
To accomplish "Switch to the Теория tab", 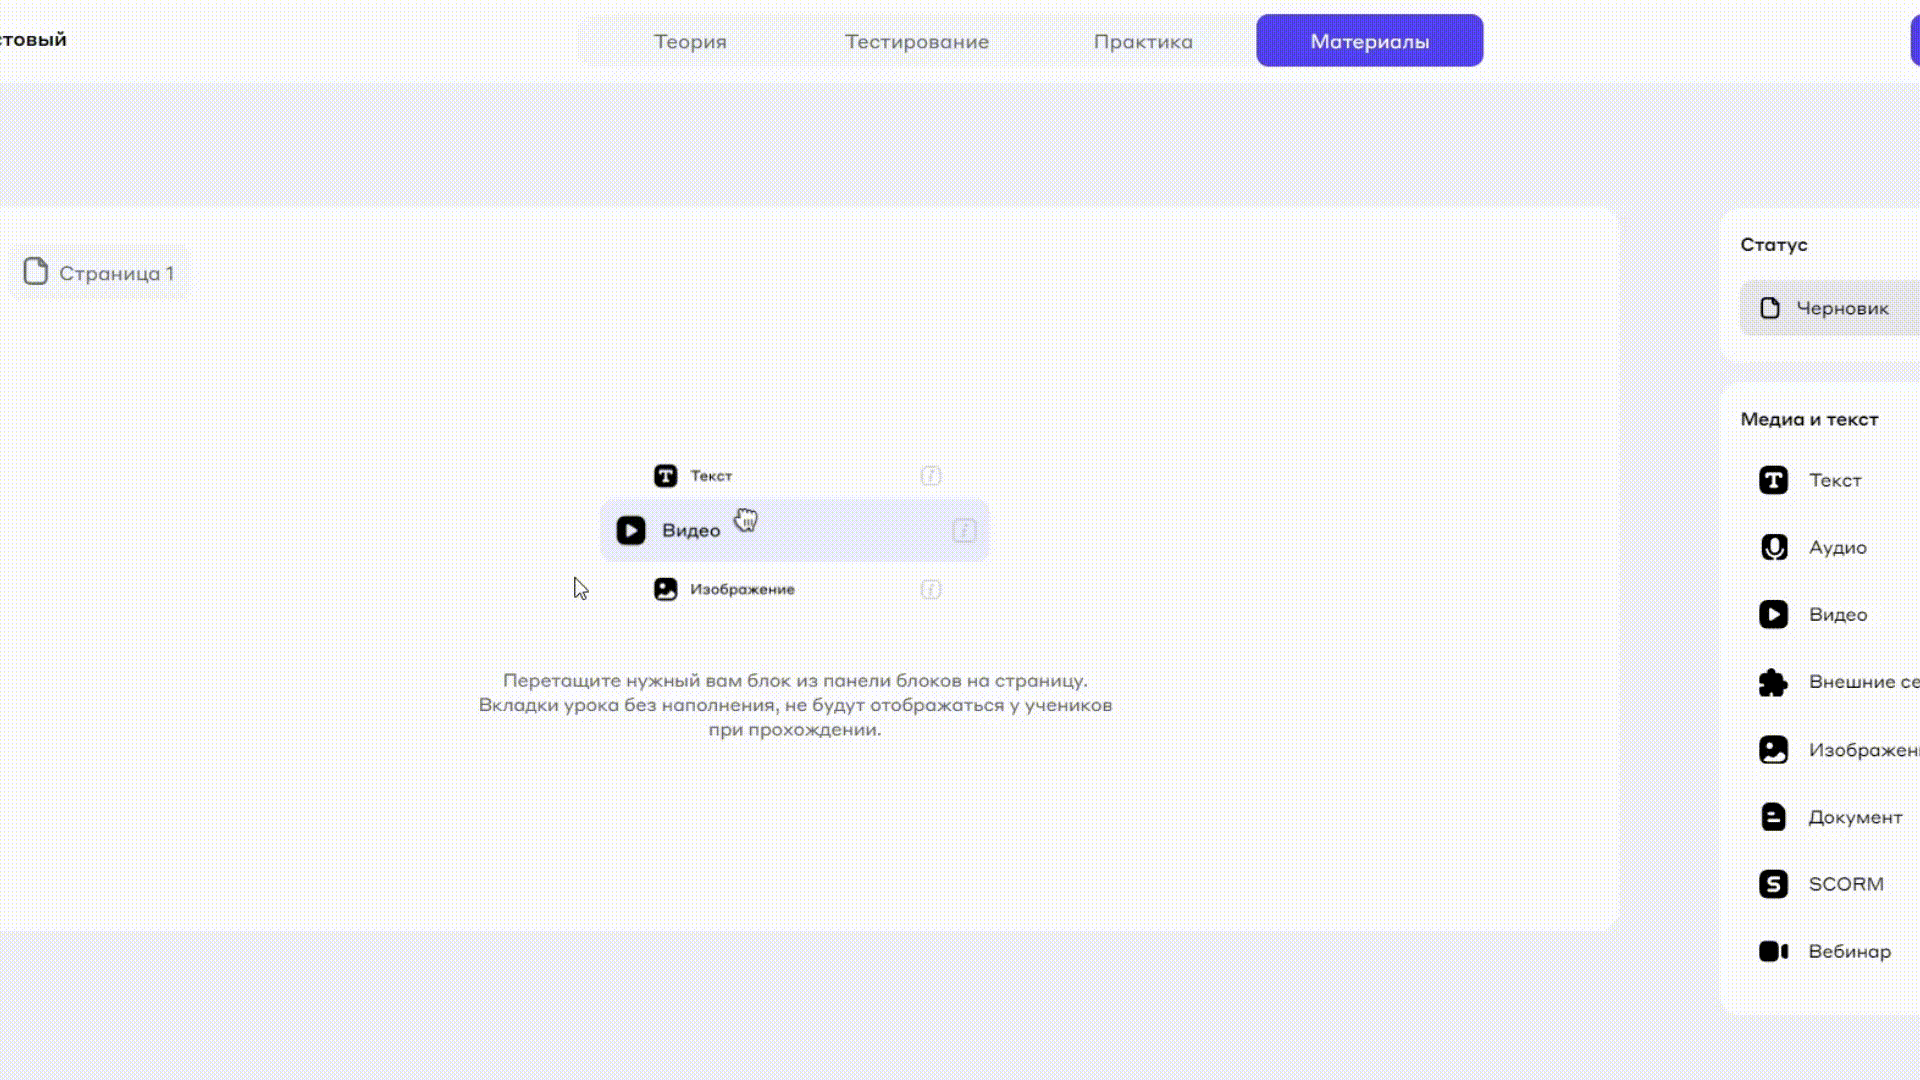I will pos(690,42).
